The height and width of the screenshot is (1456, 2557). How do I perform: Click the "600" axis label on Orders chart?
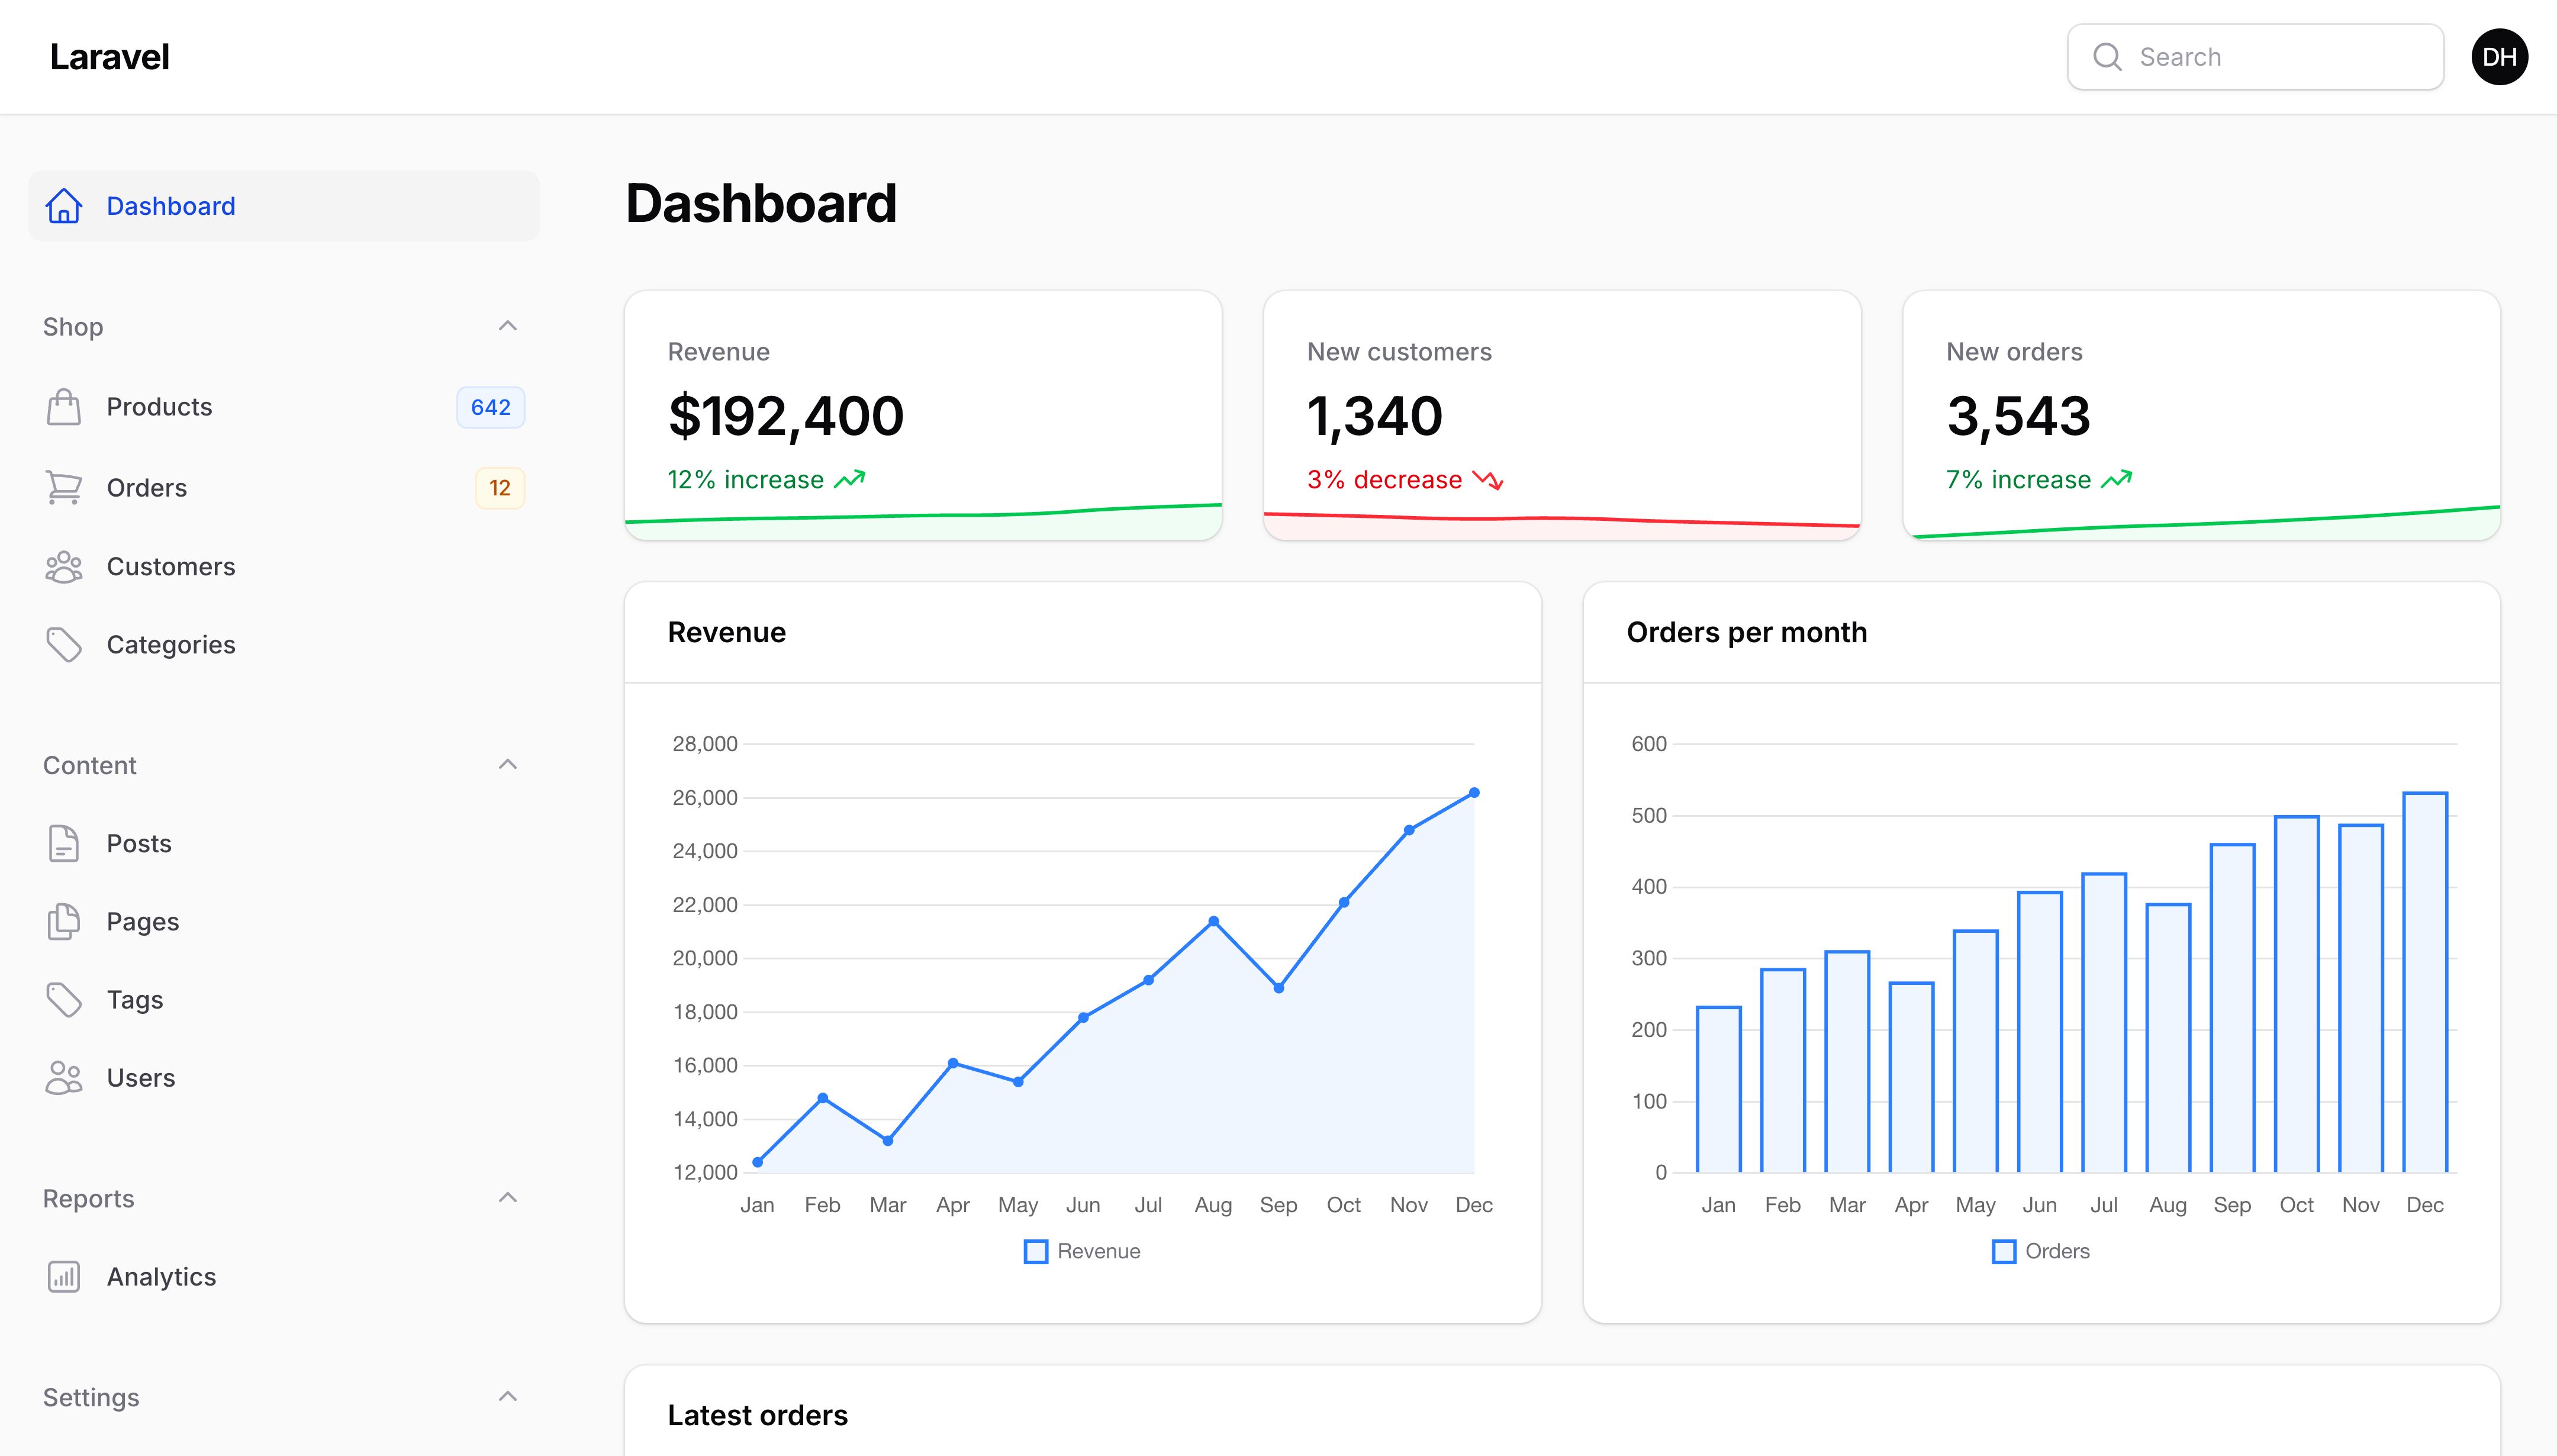click(1649, 744)
